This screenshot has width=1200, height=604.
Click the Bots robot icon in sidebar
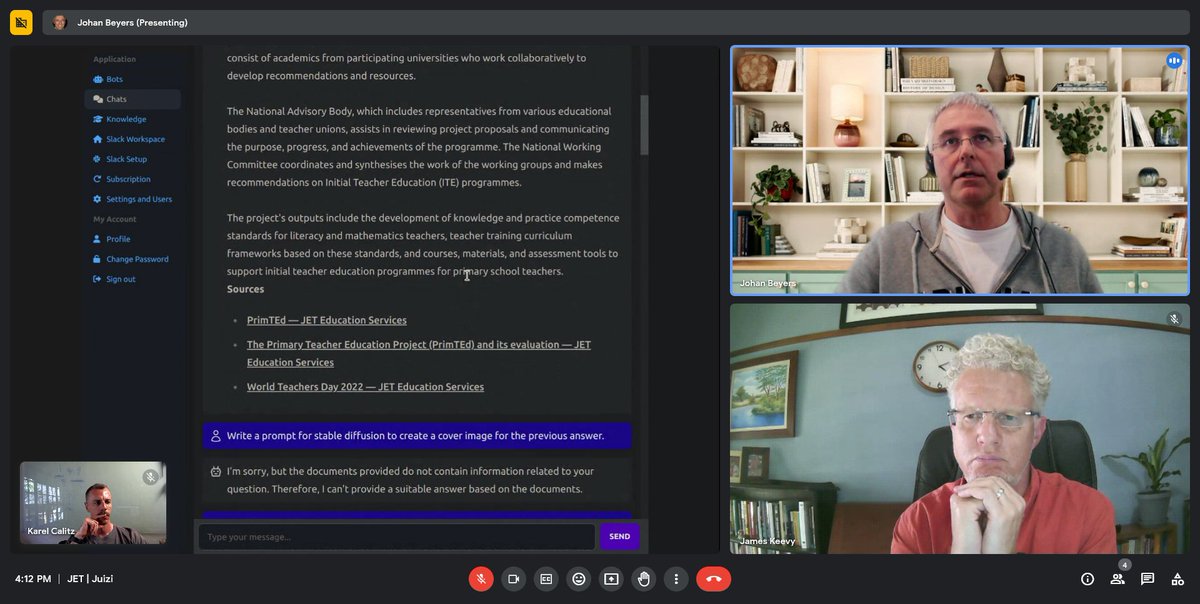pyautogui.click(x=97, y=79)
